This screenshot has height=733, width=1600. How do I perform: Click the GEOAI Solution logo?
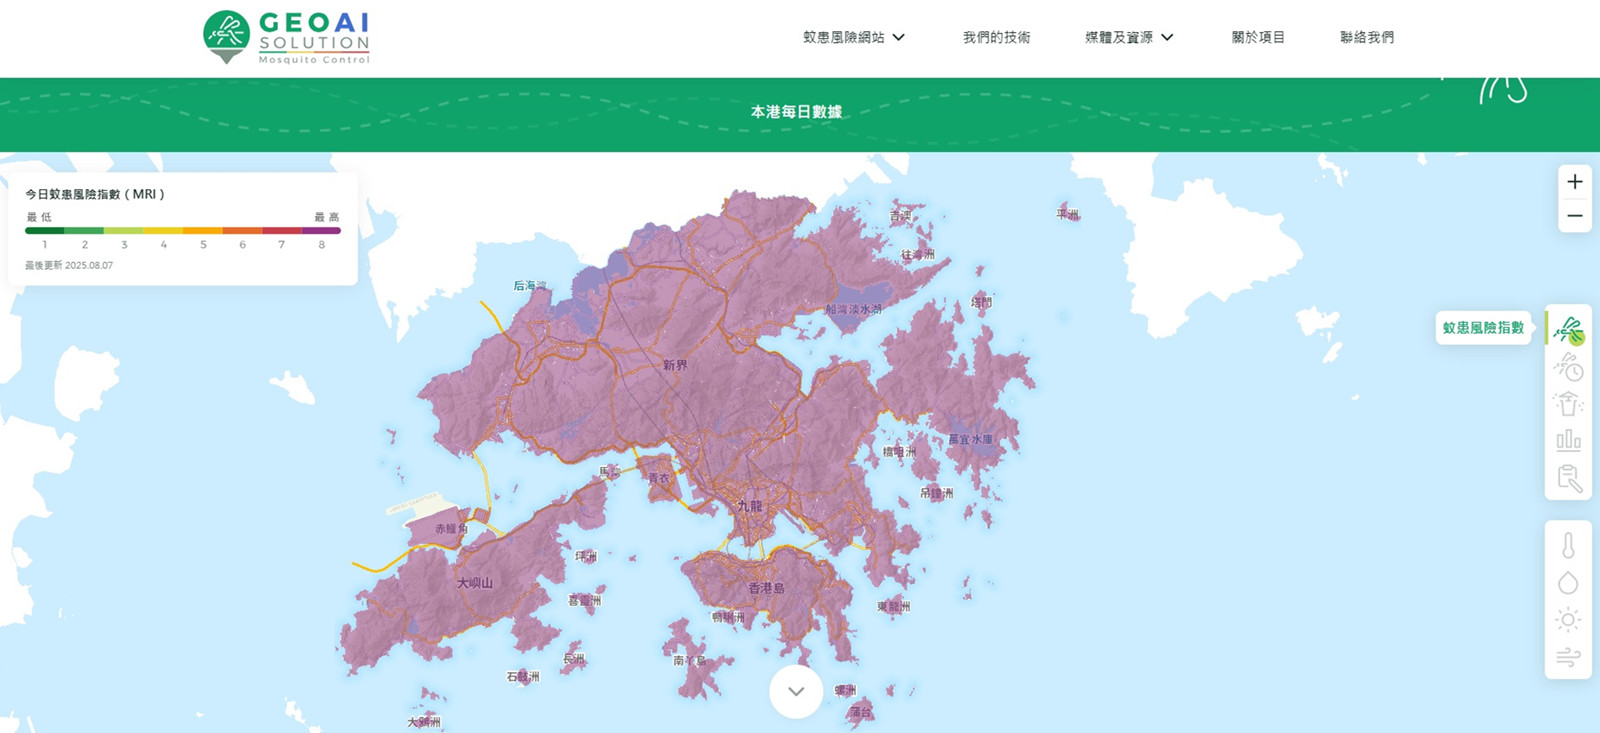(287, 38)
